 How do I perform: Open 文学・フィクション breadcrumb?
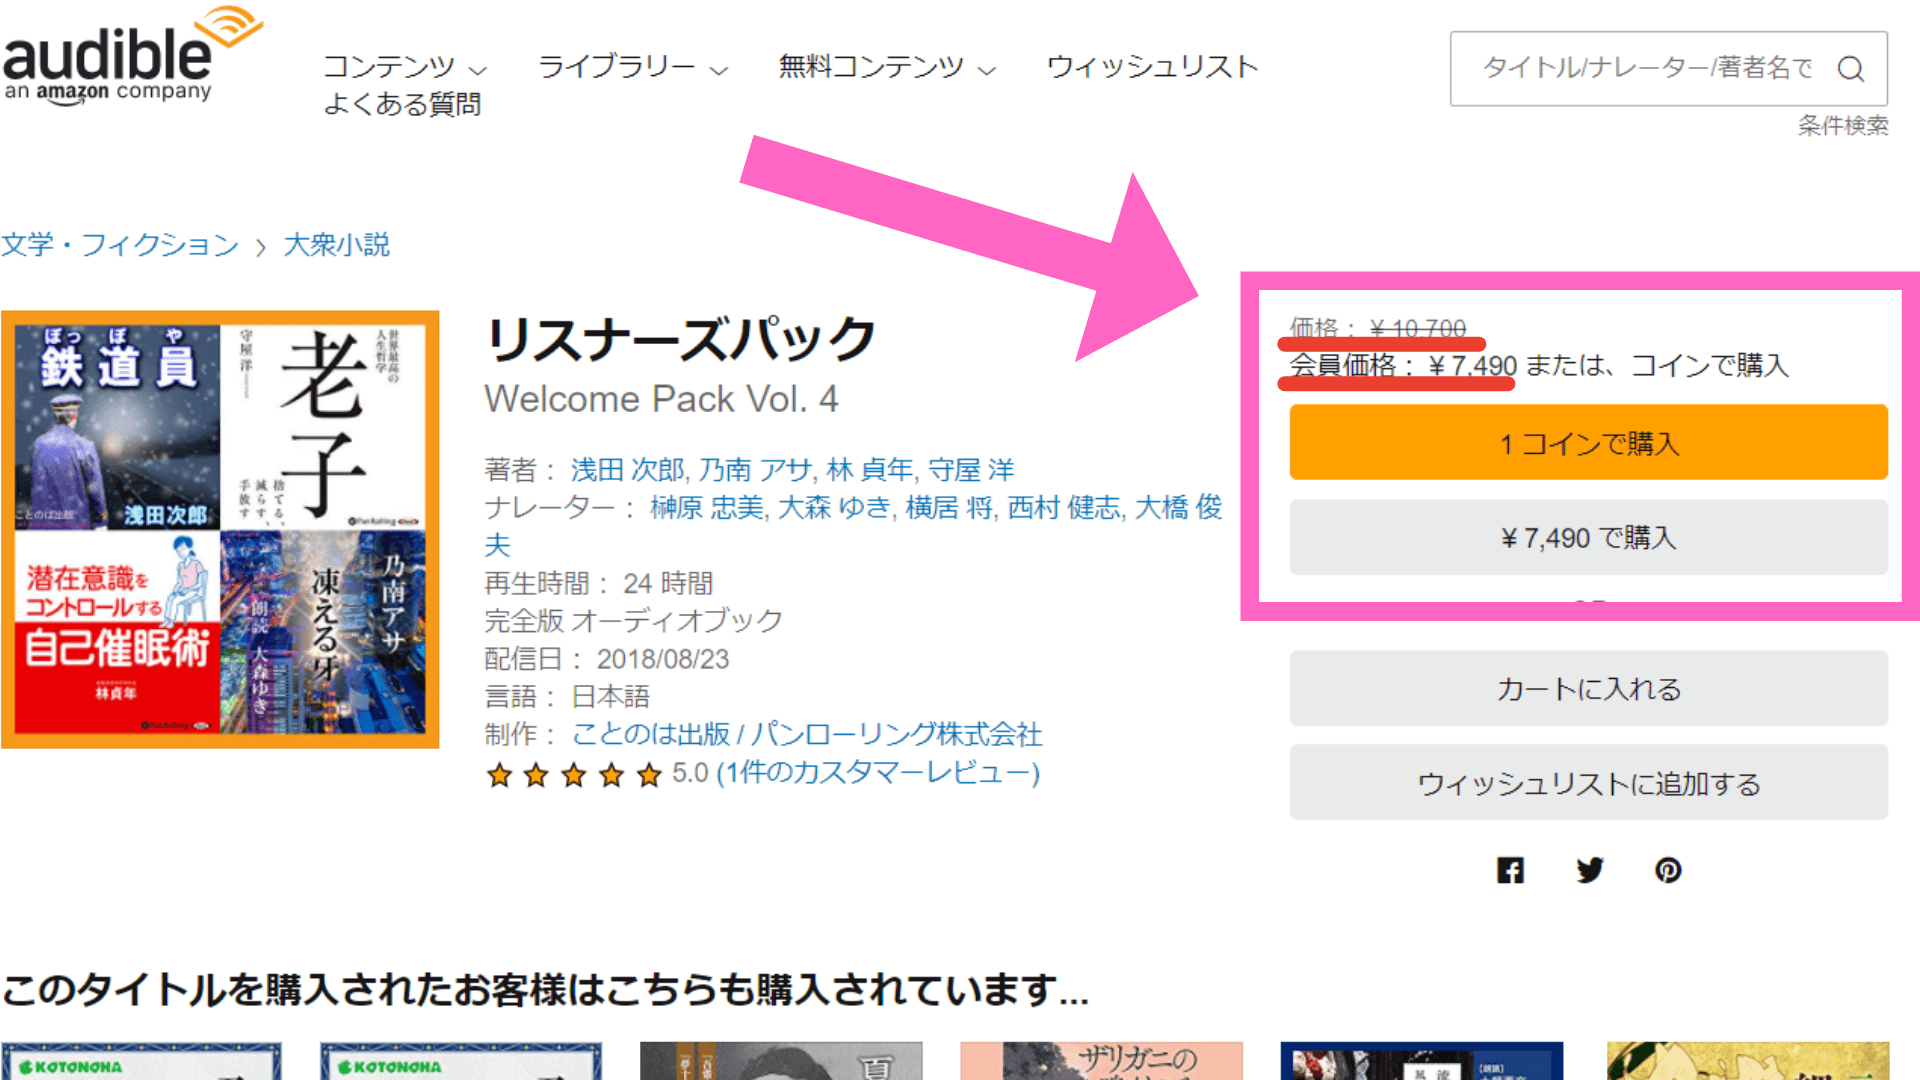point(120,245)
